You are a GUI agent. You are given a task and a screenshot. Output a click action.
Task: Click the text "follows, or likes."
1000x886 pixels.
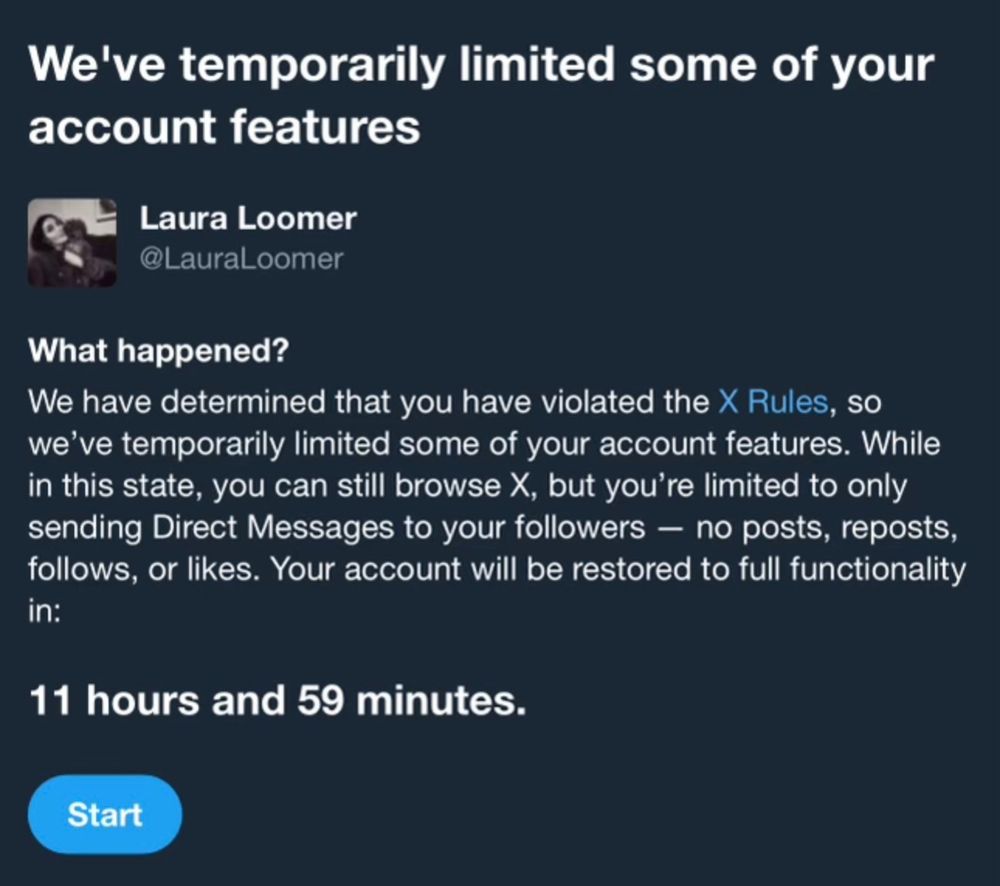click(144, 569)
